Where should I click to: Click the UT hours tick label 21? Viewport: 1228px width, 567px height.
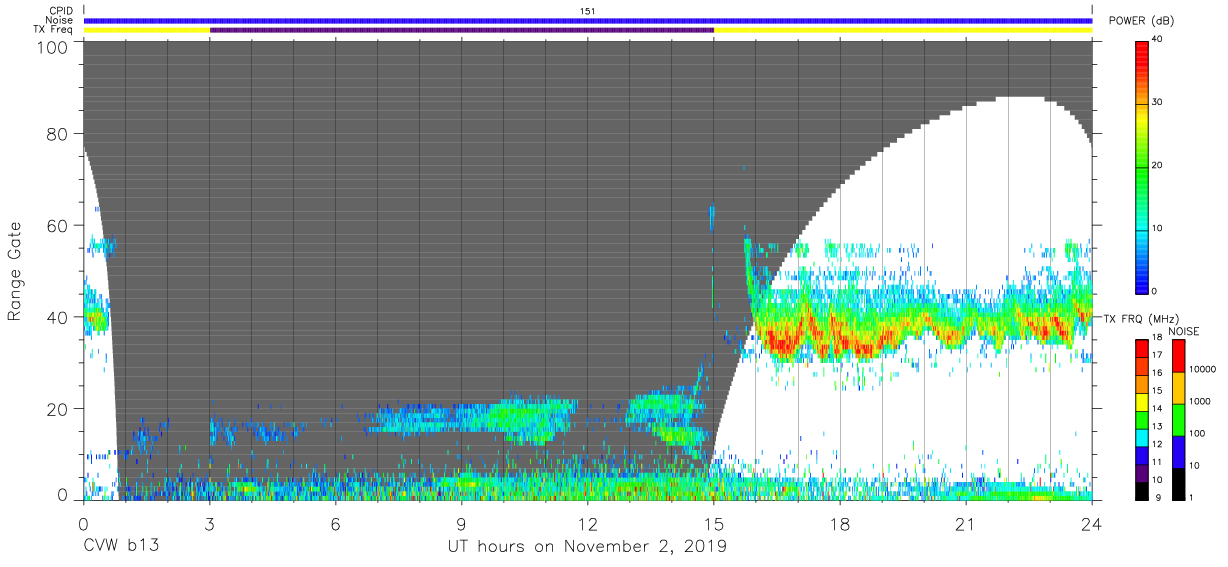pyautogui.click(x=965, y=524)
